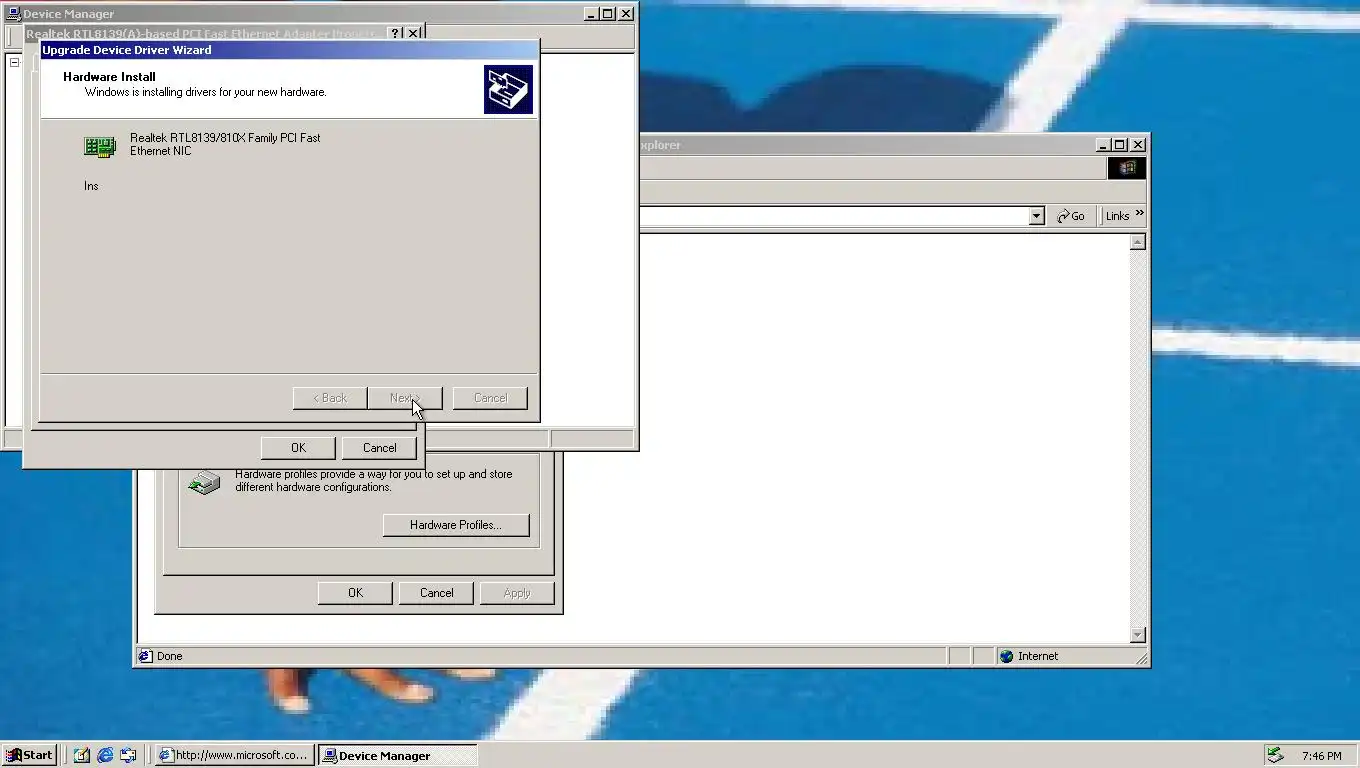1360x768 pixels.
Task: Open the address bar dropdown in Internet Explorer
Action: 1036,216
